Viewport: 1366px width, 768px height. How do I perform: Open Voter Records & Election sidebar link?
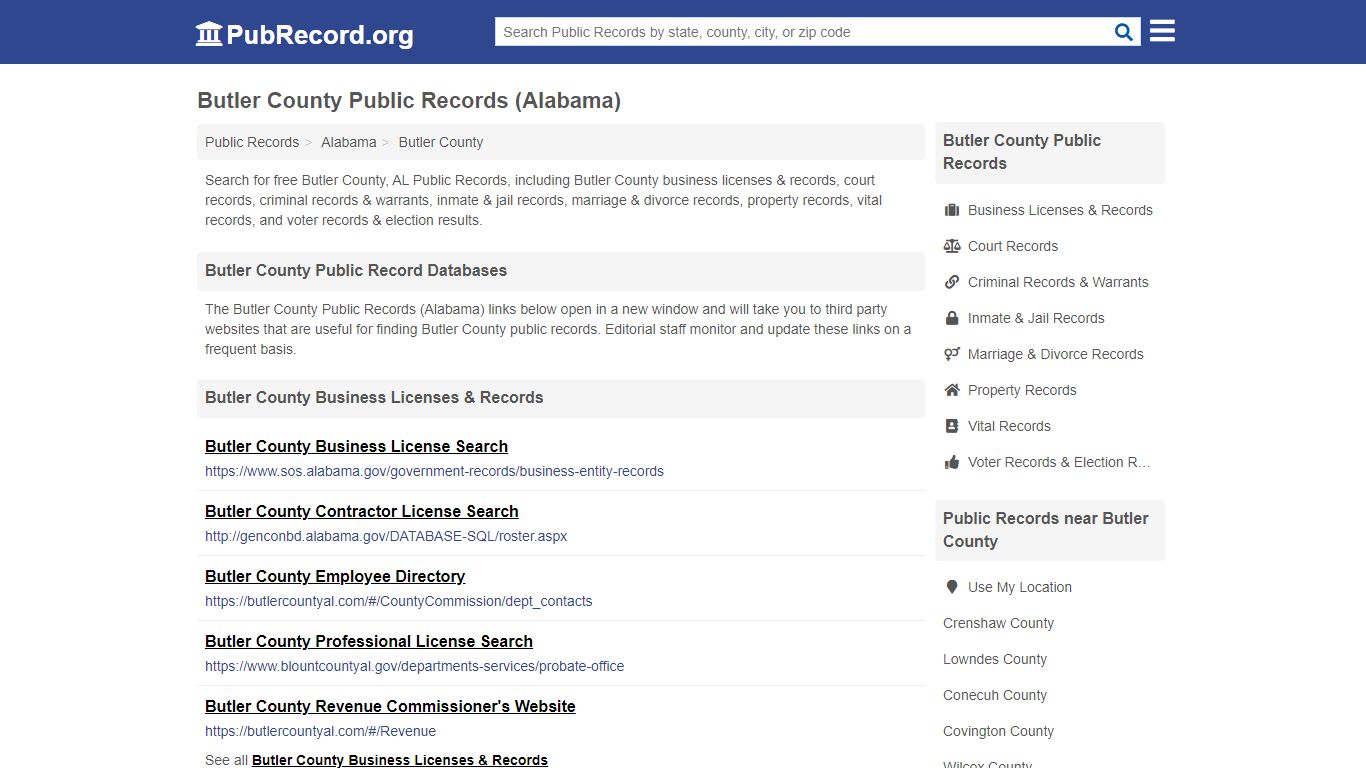coord(1059,462)
